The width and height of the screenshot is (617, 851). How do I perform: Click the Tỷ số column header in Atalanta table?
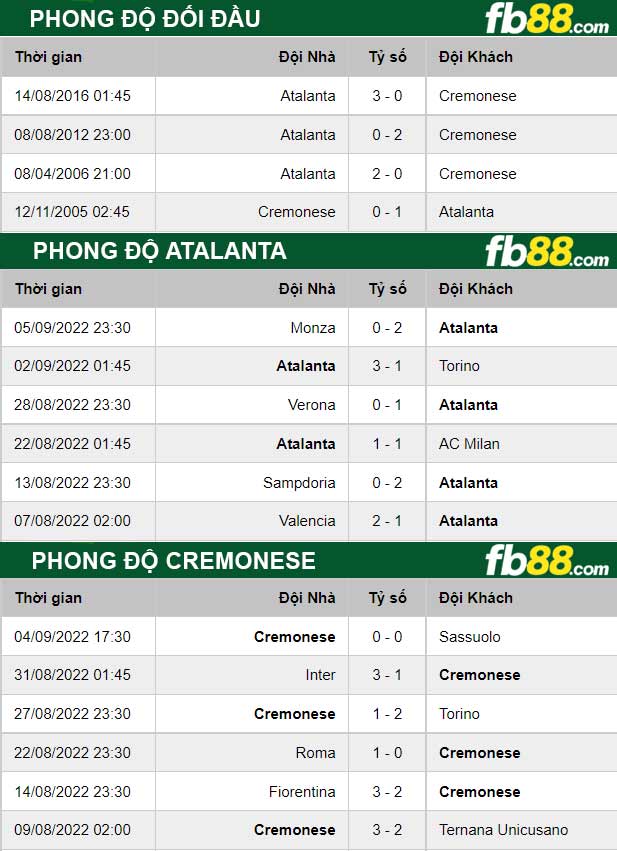coord(387,289)
